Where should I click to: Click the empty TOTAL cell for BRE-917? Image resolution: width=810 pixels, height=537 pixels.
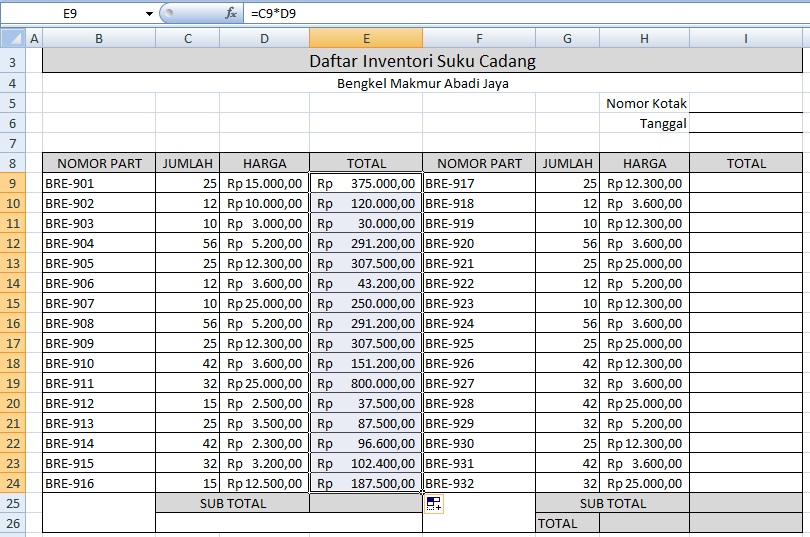point(746,183)
